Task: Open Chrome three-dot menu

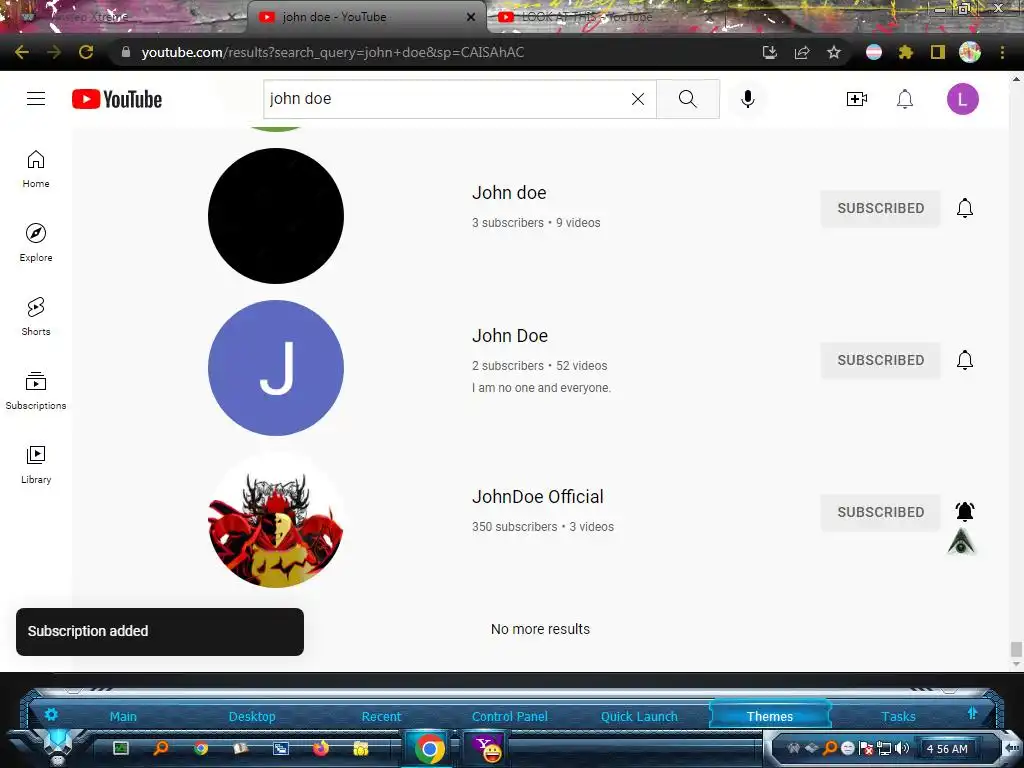Action: 1002,52
